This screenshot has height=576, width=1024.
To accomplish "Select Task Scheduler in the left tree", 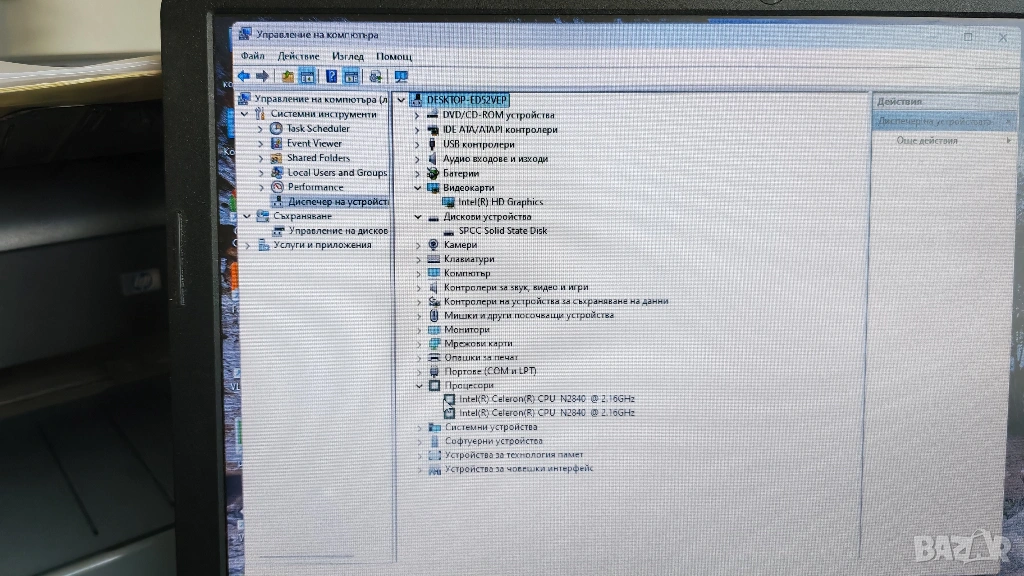I will (x=318, y=129).
